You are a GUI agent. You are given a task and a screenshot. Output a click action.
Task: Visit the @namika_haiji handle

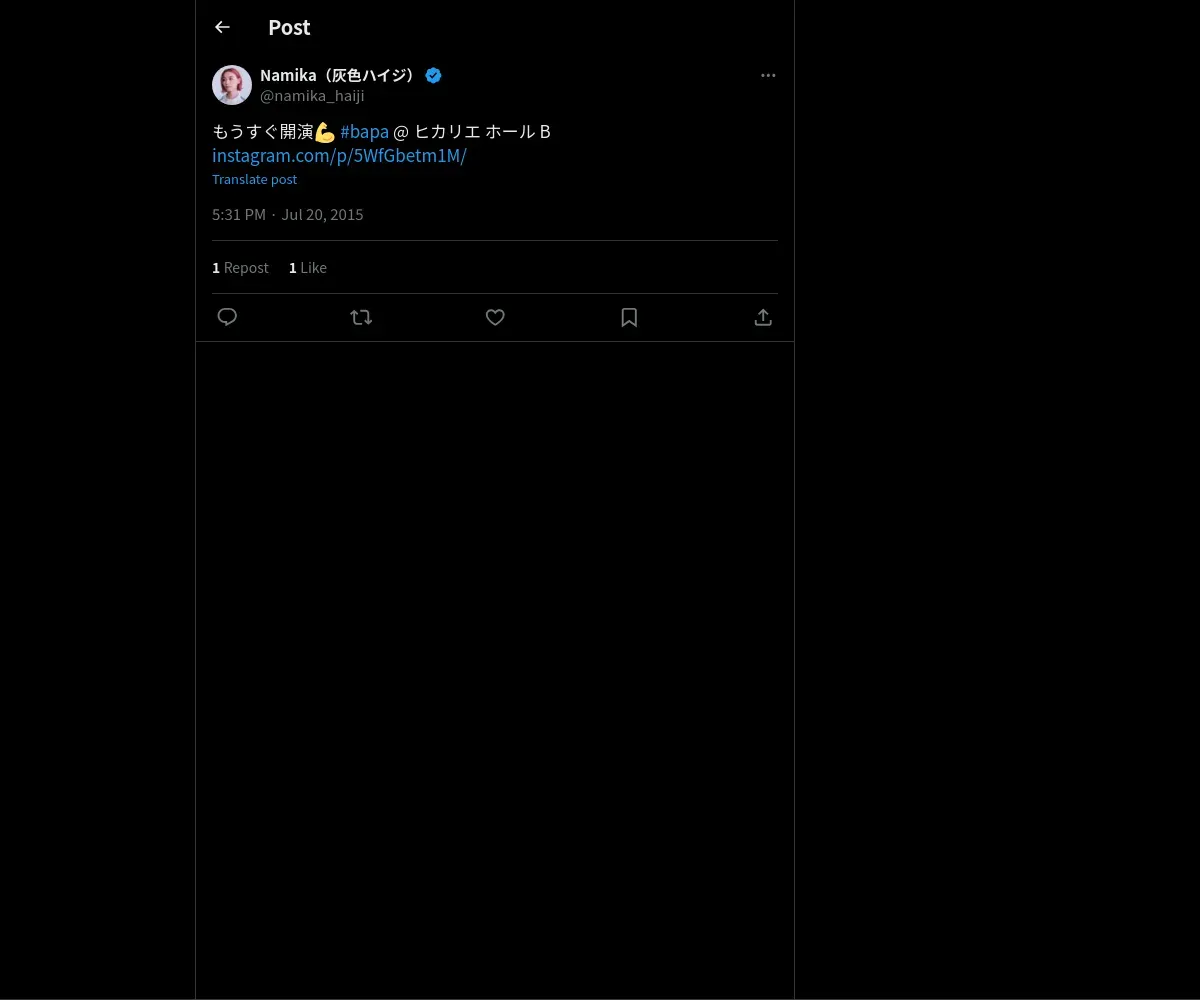(x=312, y=96)
